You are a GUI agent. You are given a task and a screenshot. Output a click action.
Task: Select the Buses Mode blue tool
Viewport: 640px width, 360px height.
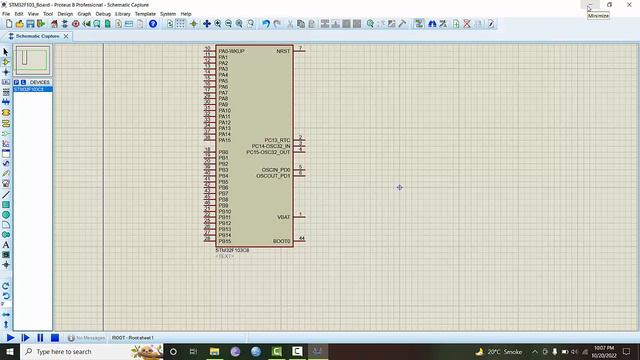[x=6, y=102]
